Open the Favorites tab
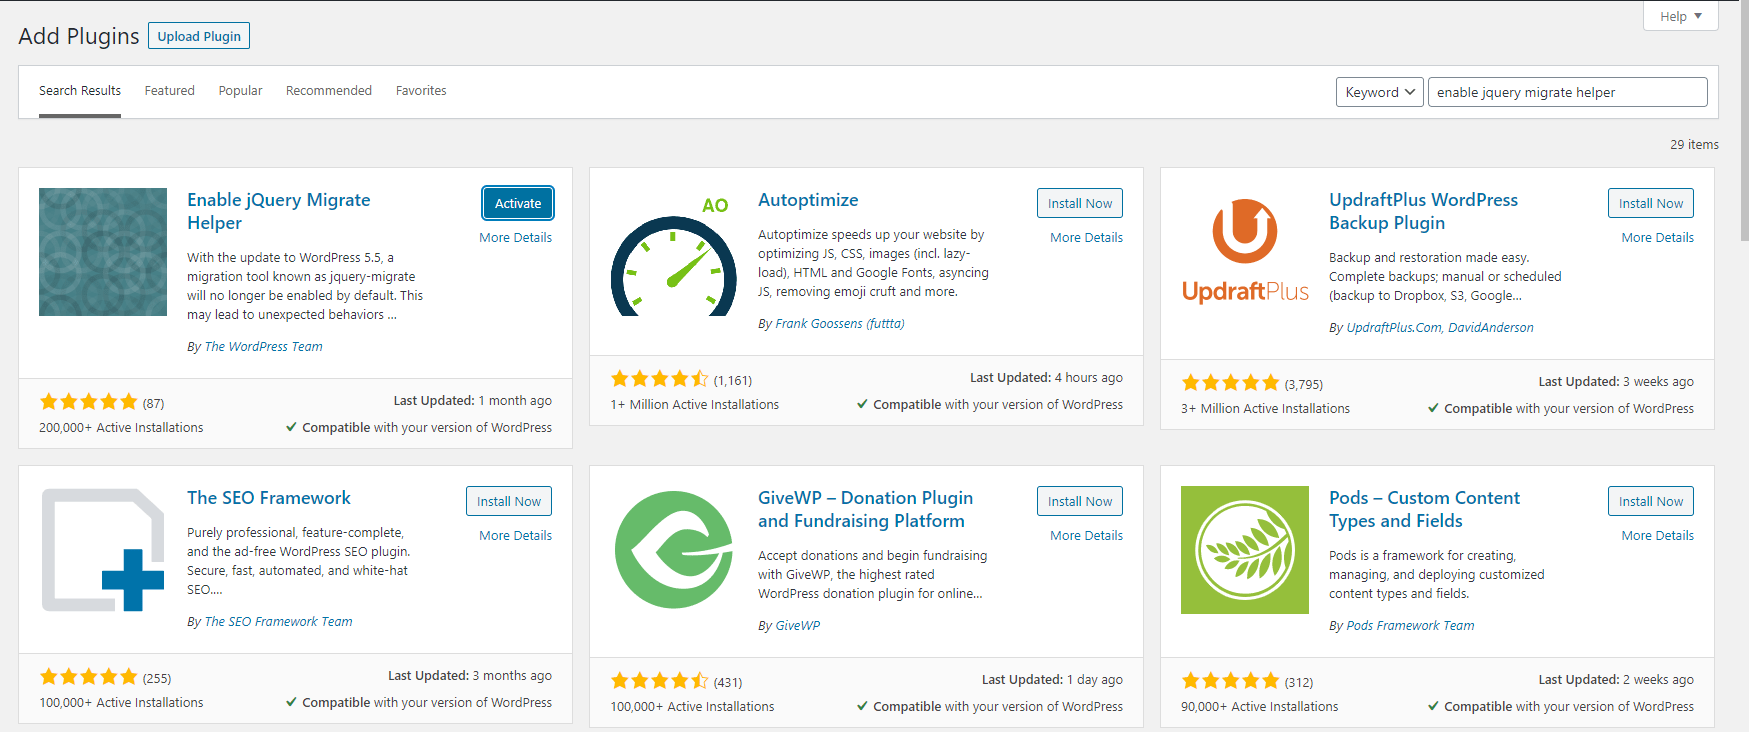The width and height of the screenshot is (1749, 732). pyautogui.click(x=421, y=91)
